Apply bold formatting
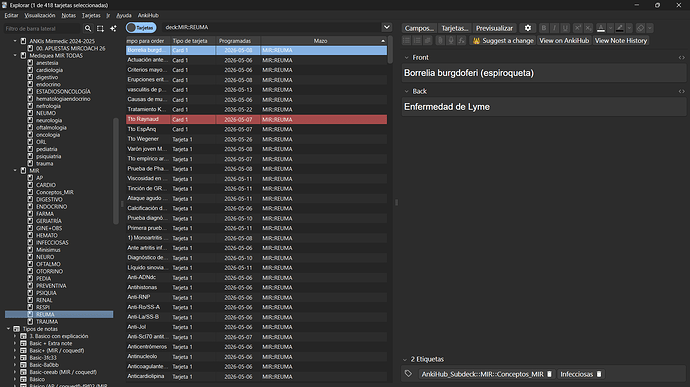690x387 pixels. pos(543,28)
